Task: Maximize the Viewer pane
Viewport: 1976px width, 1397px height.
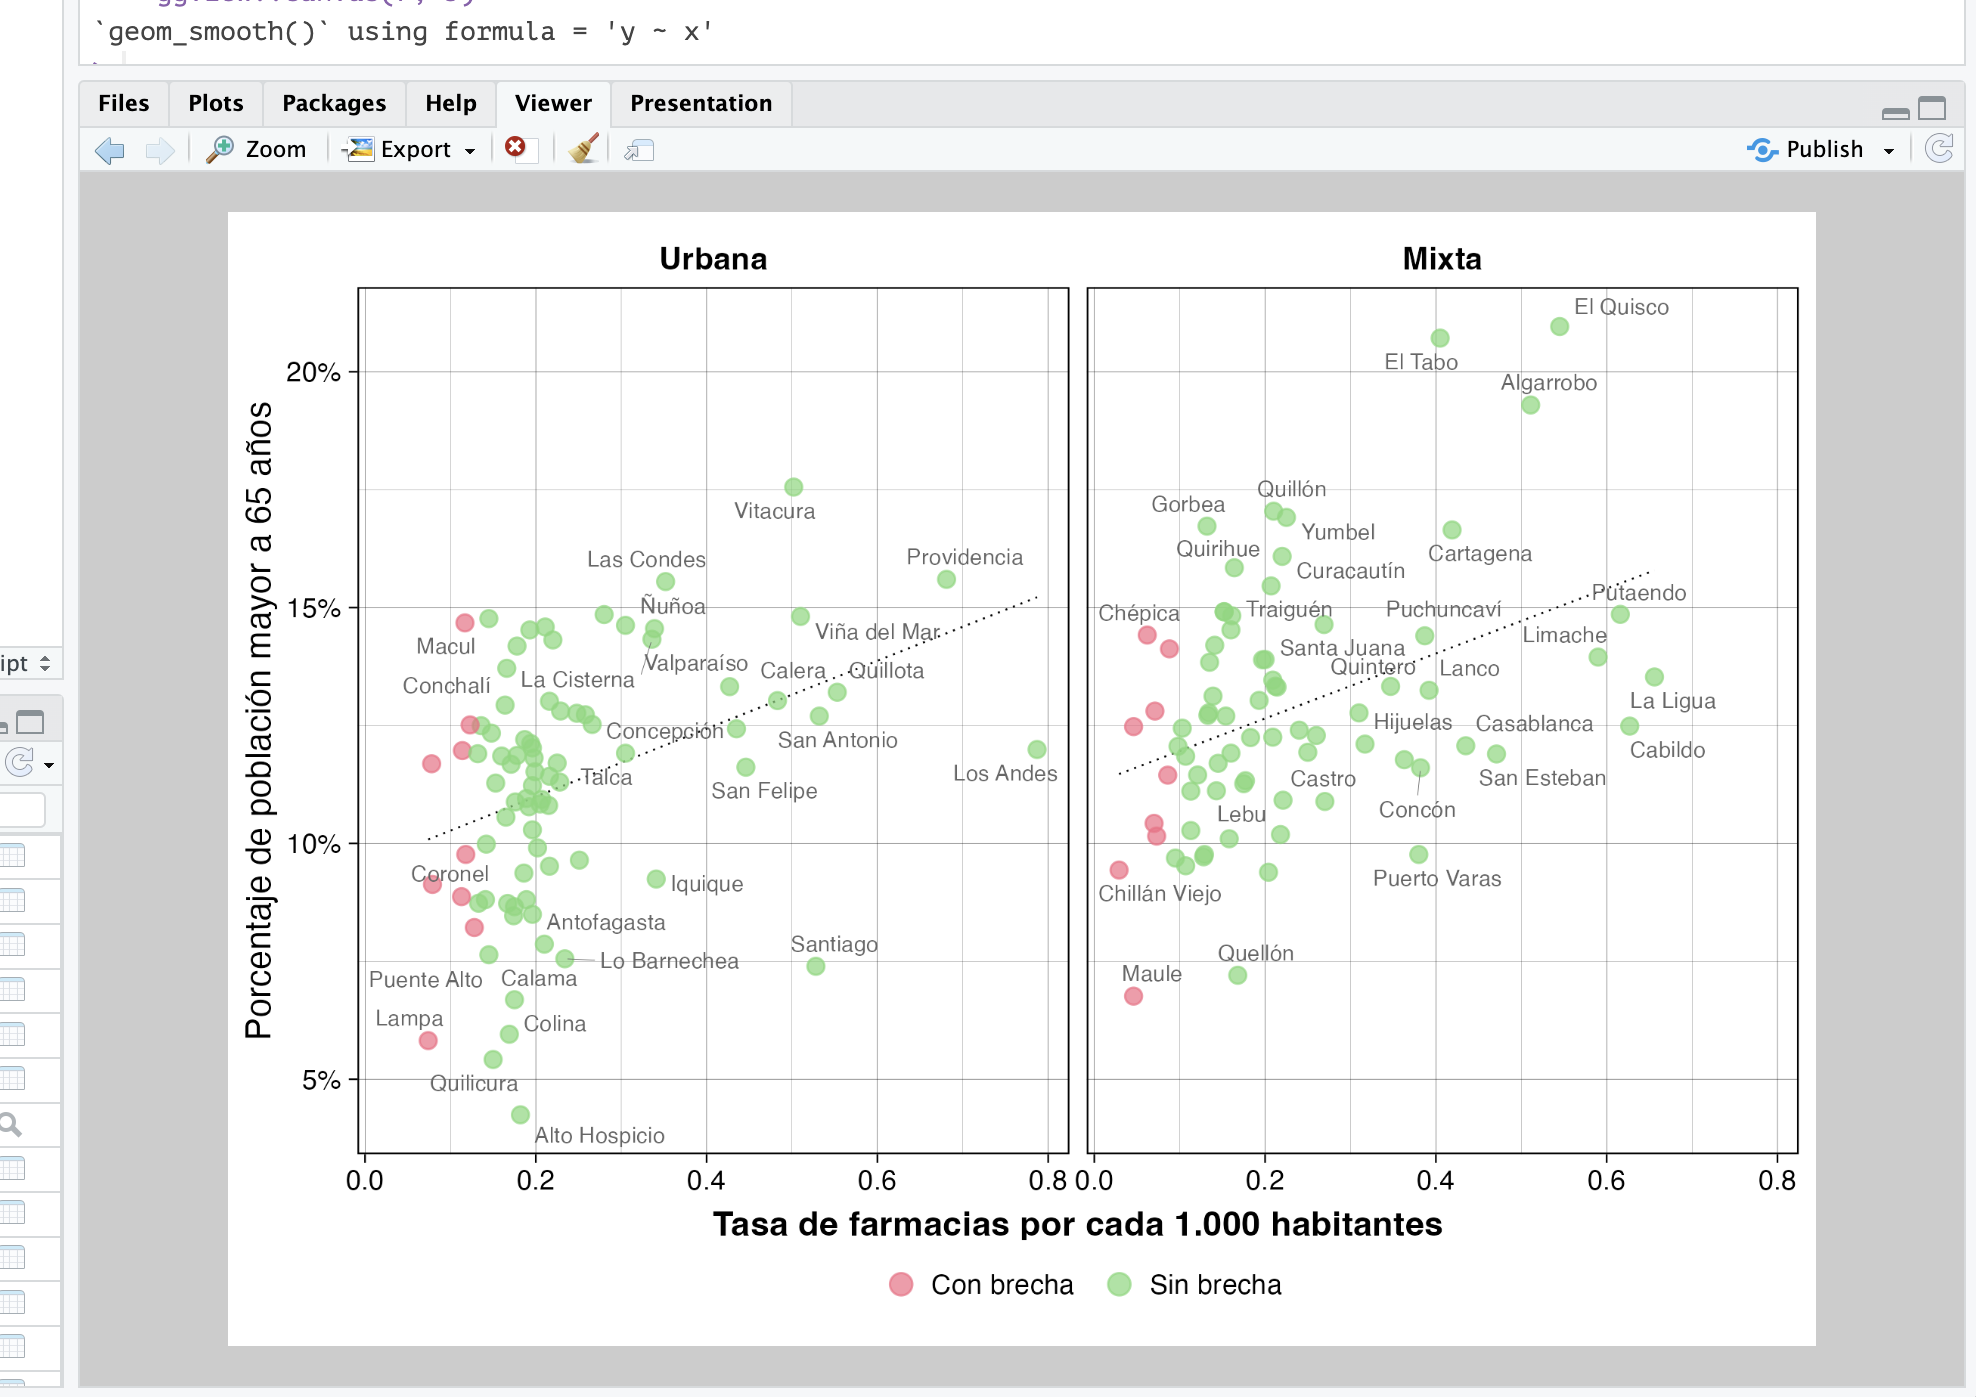Action: (x=1932, y=108)
